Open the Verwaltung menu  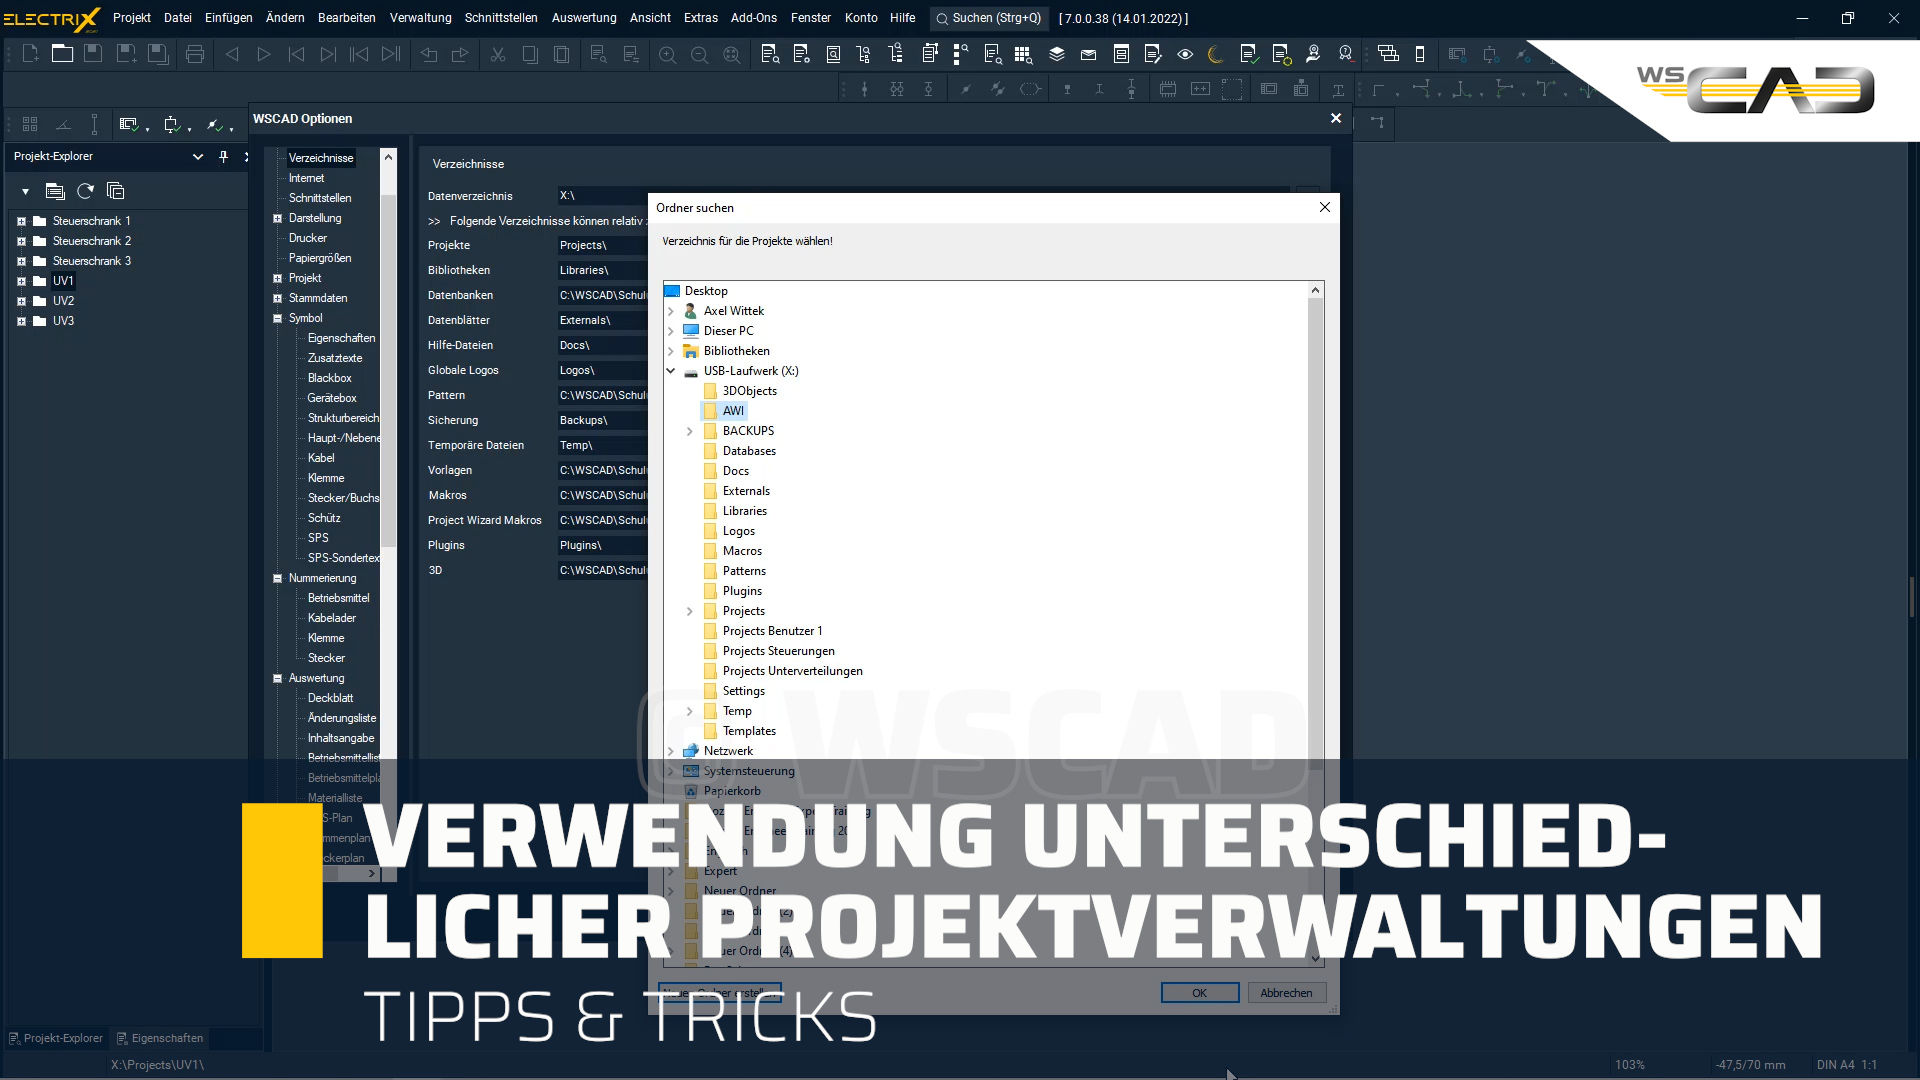tap(420, 18)
